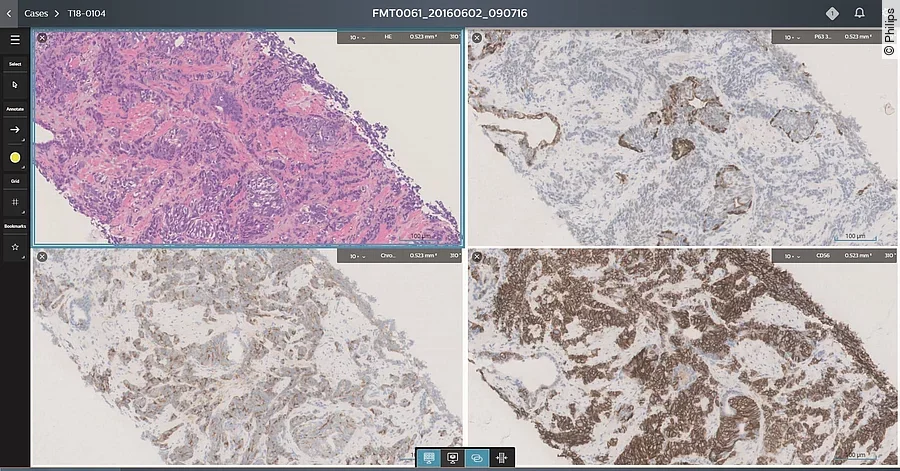This screenshot has width=900, height=471.
Task: Navigate to Cases in the breadcrumb
Action: [36, 13]
